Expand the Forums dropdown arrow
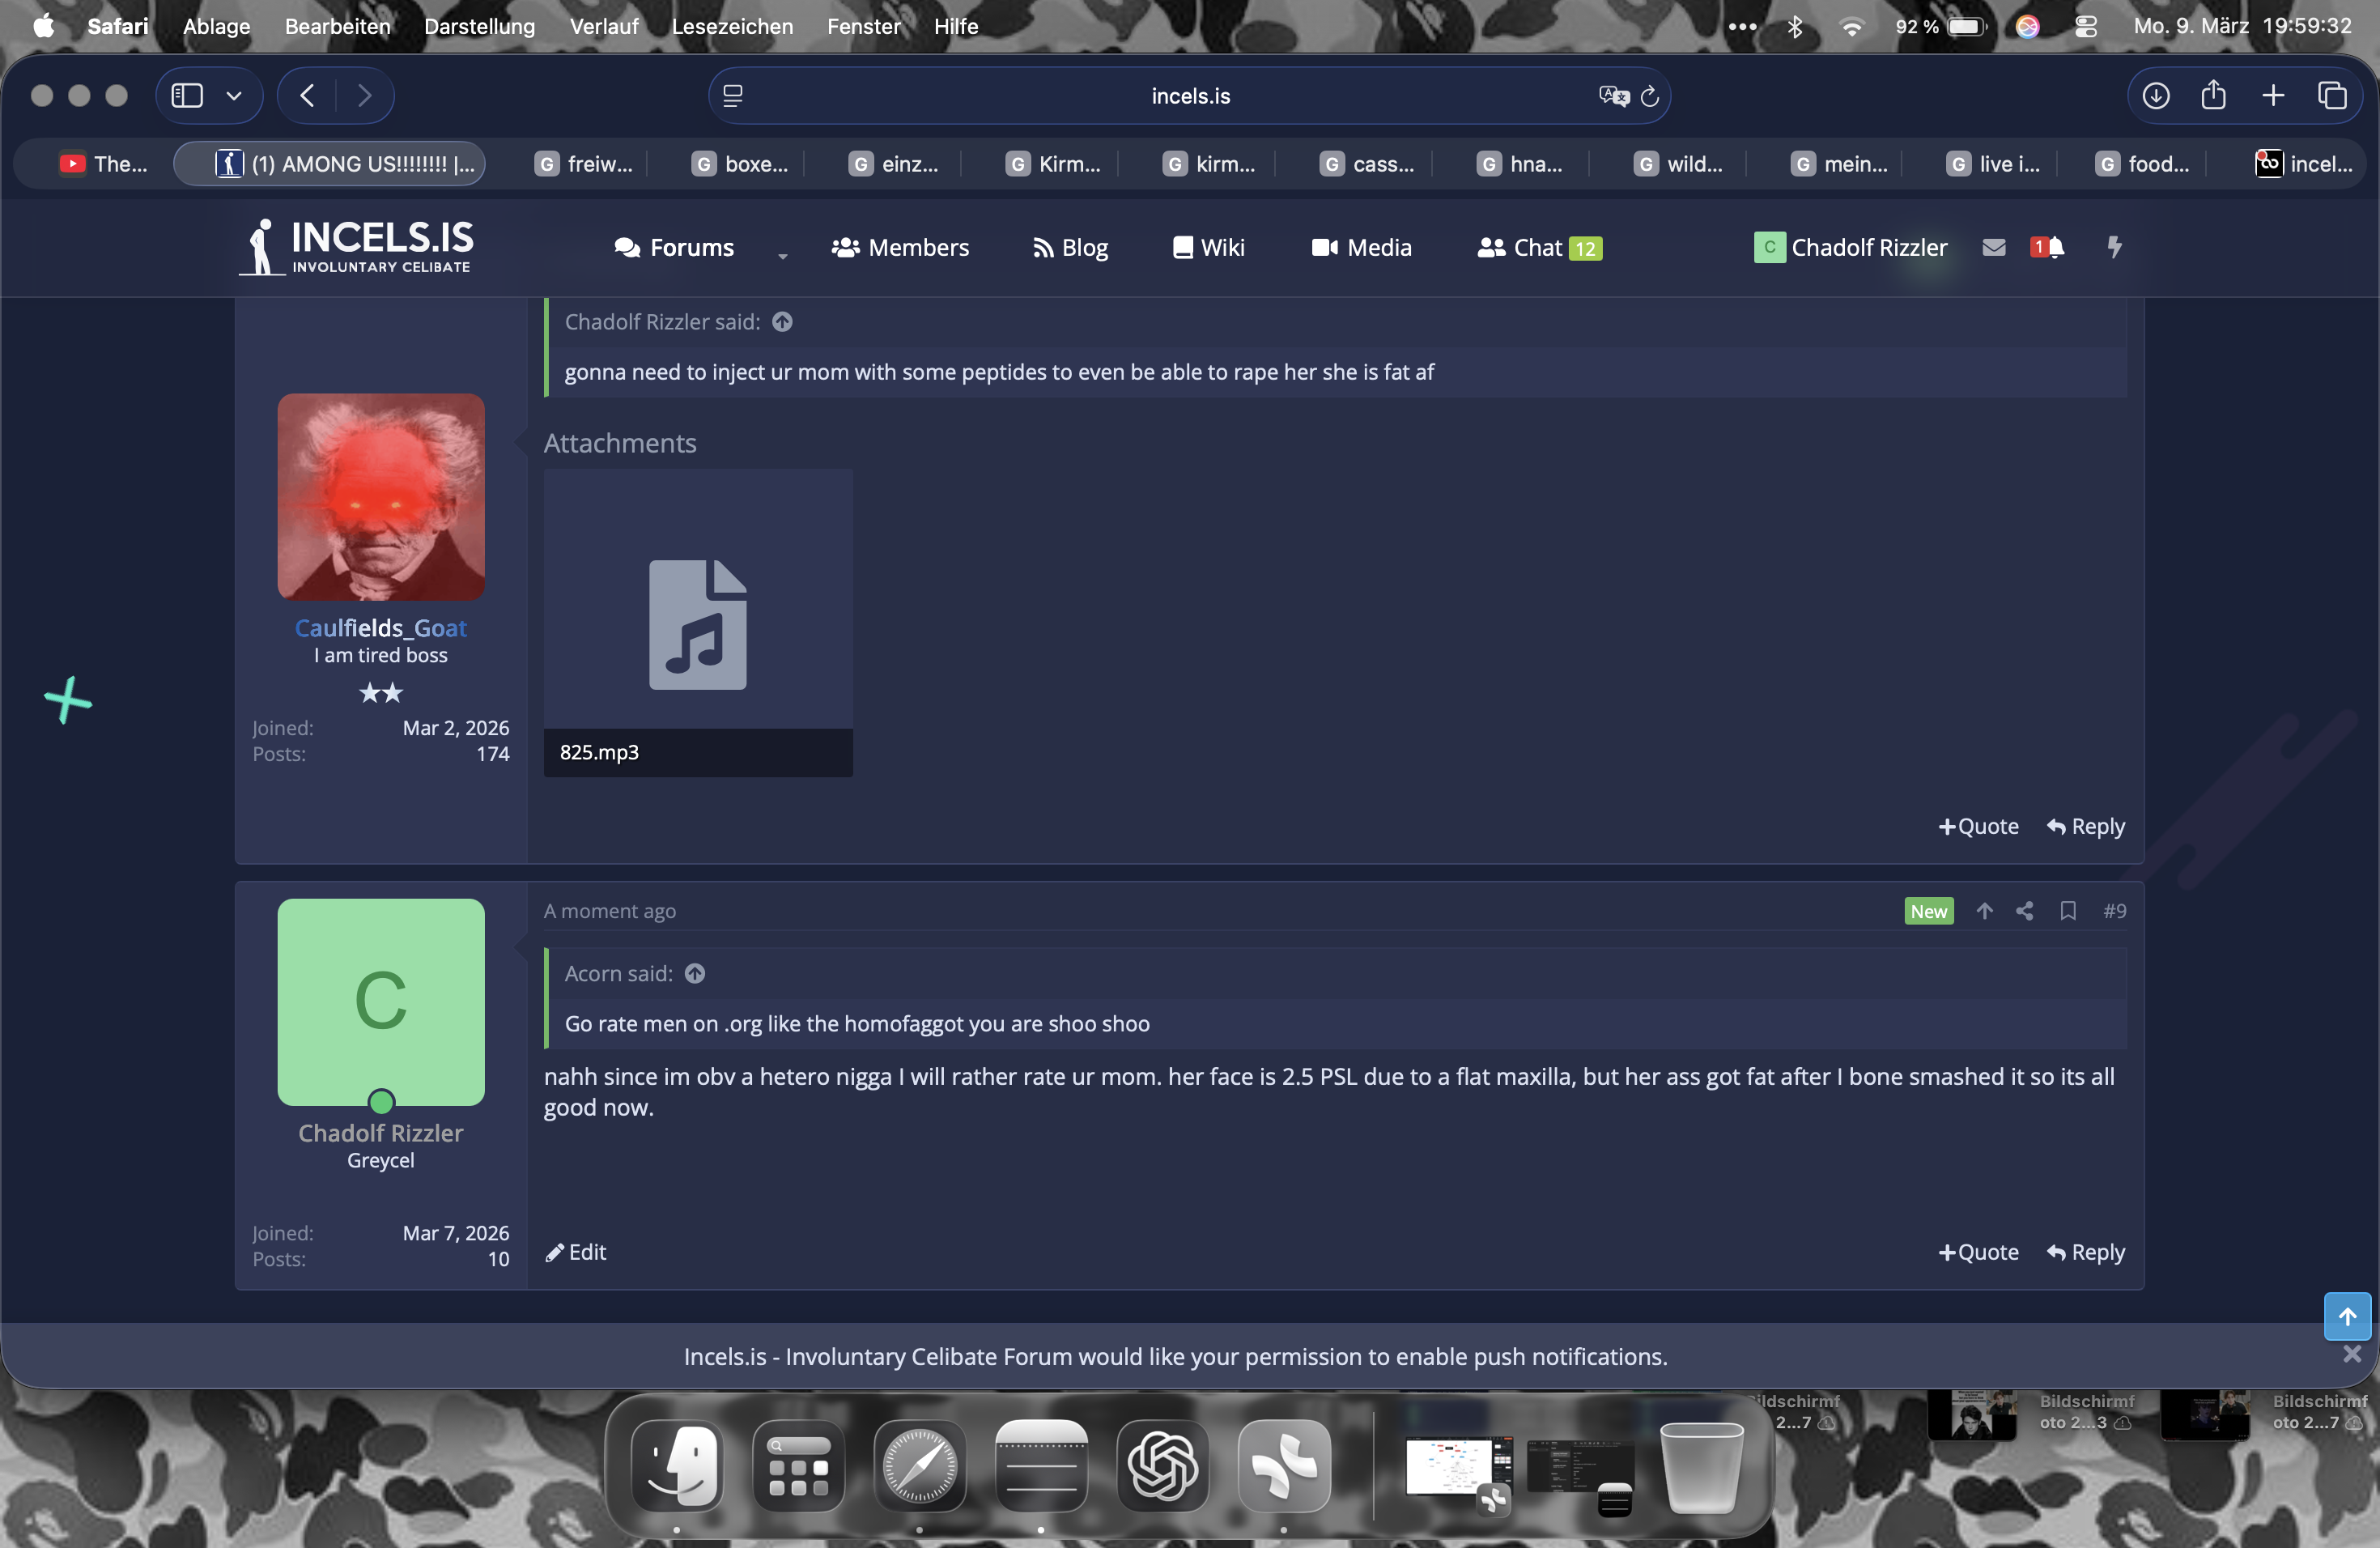The width and height of the screenshot is (2380, 1548). pos(782,255)
